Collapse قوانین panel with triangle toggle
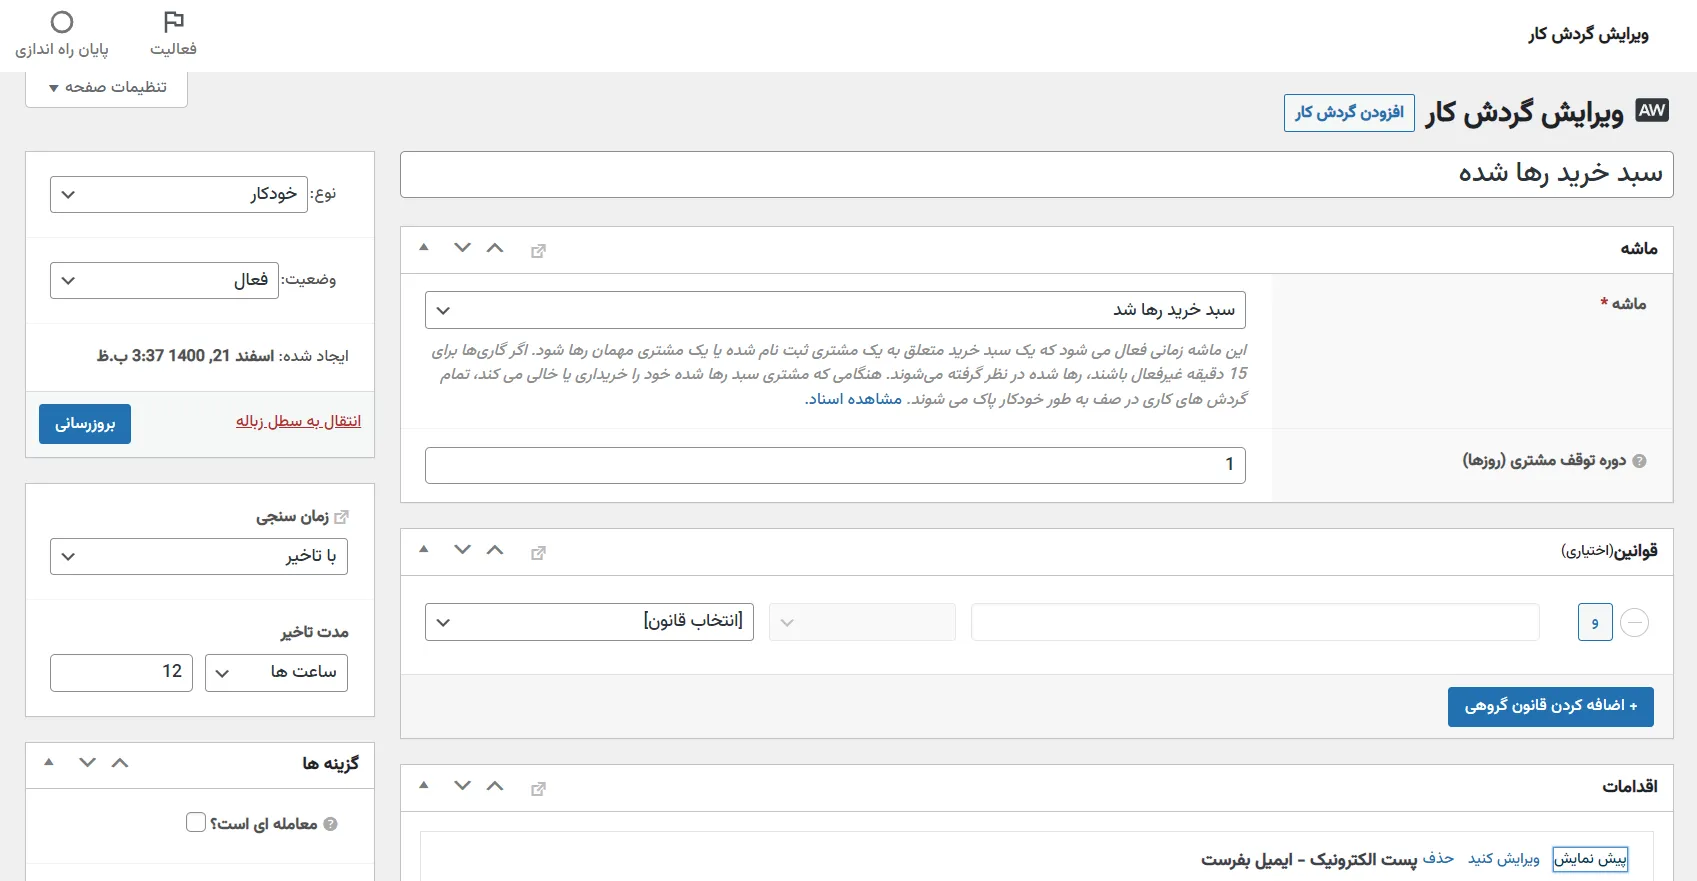The width and height of the screenshot is (1697, 881). click(x=424, y=549)
